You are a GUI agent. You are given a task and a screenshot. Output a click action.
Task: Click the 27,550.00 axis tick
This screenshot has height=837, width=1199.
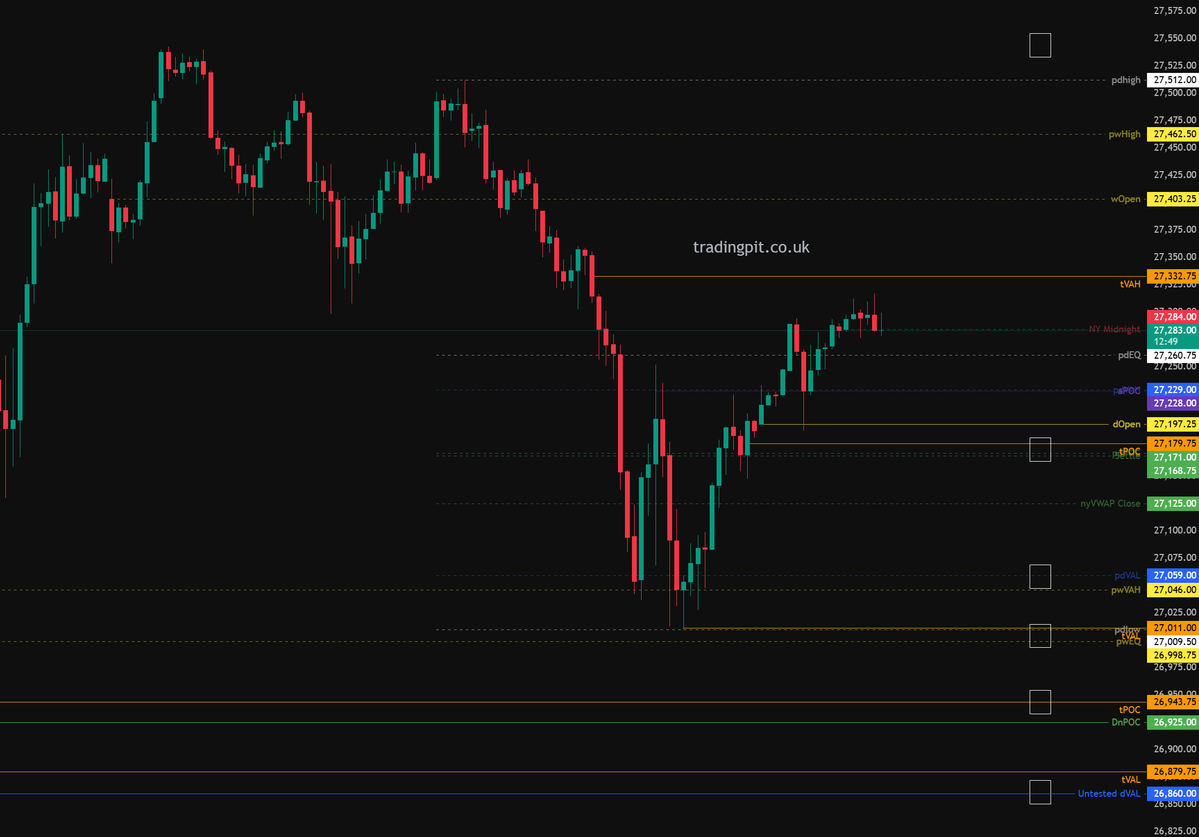coord(1175,38)
